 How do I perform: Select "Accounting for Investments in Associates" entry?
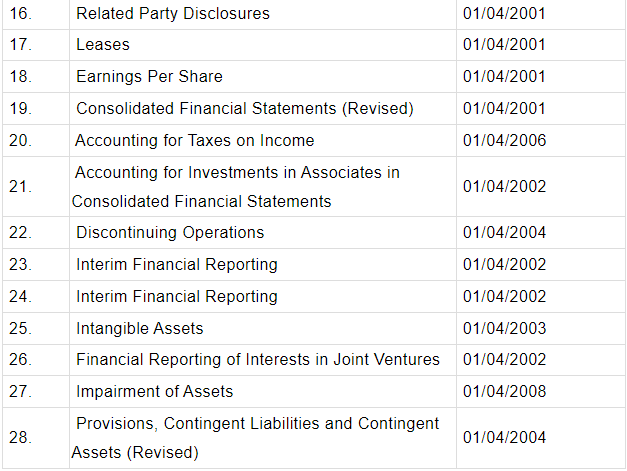pyautogui.click(x=237, y=173)
